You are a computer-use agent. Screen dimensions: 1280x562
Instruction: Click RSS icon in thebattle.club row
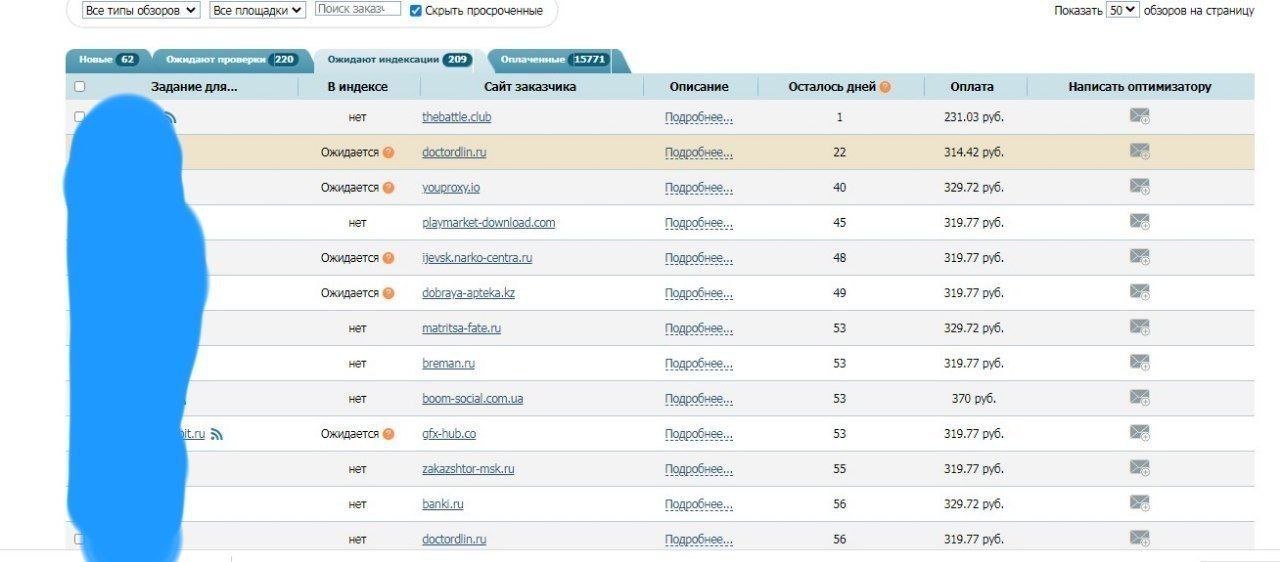coord(170,117)
